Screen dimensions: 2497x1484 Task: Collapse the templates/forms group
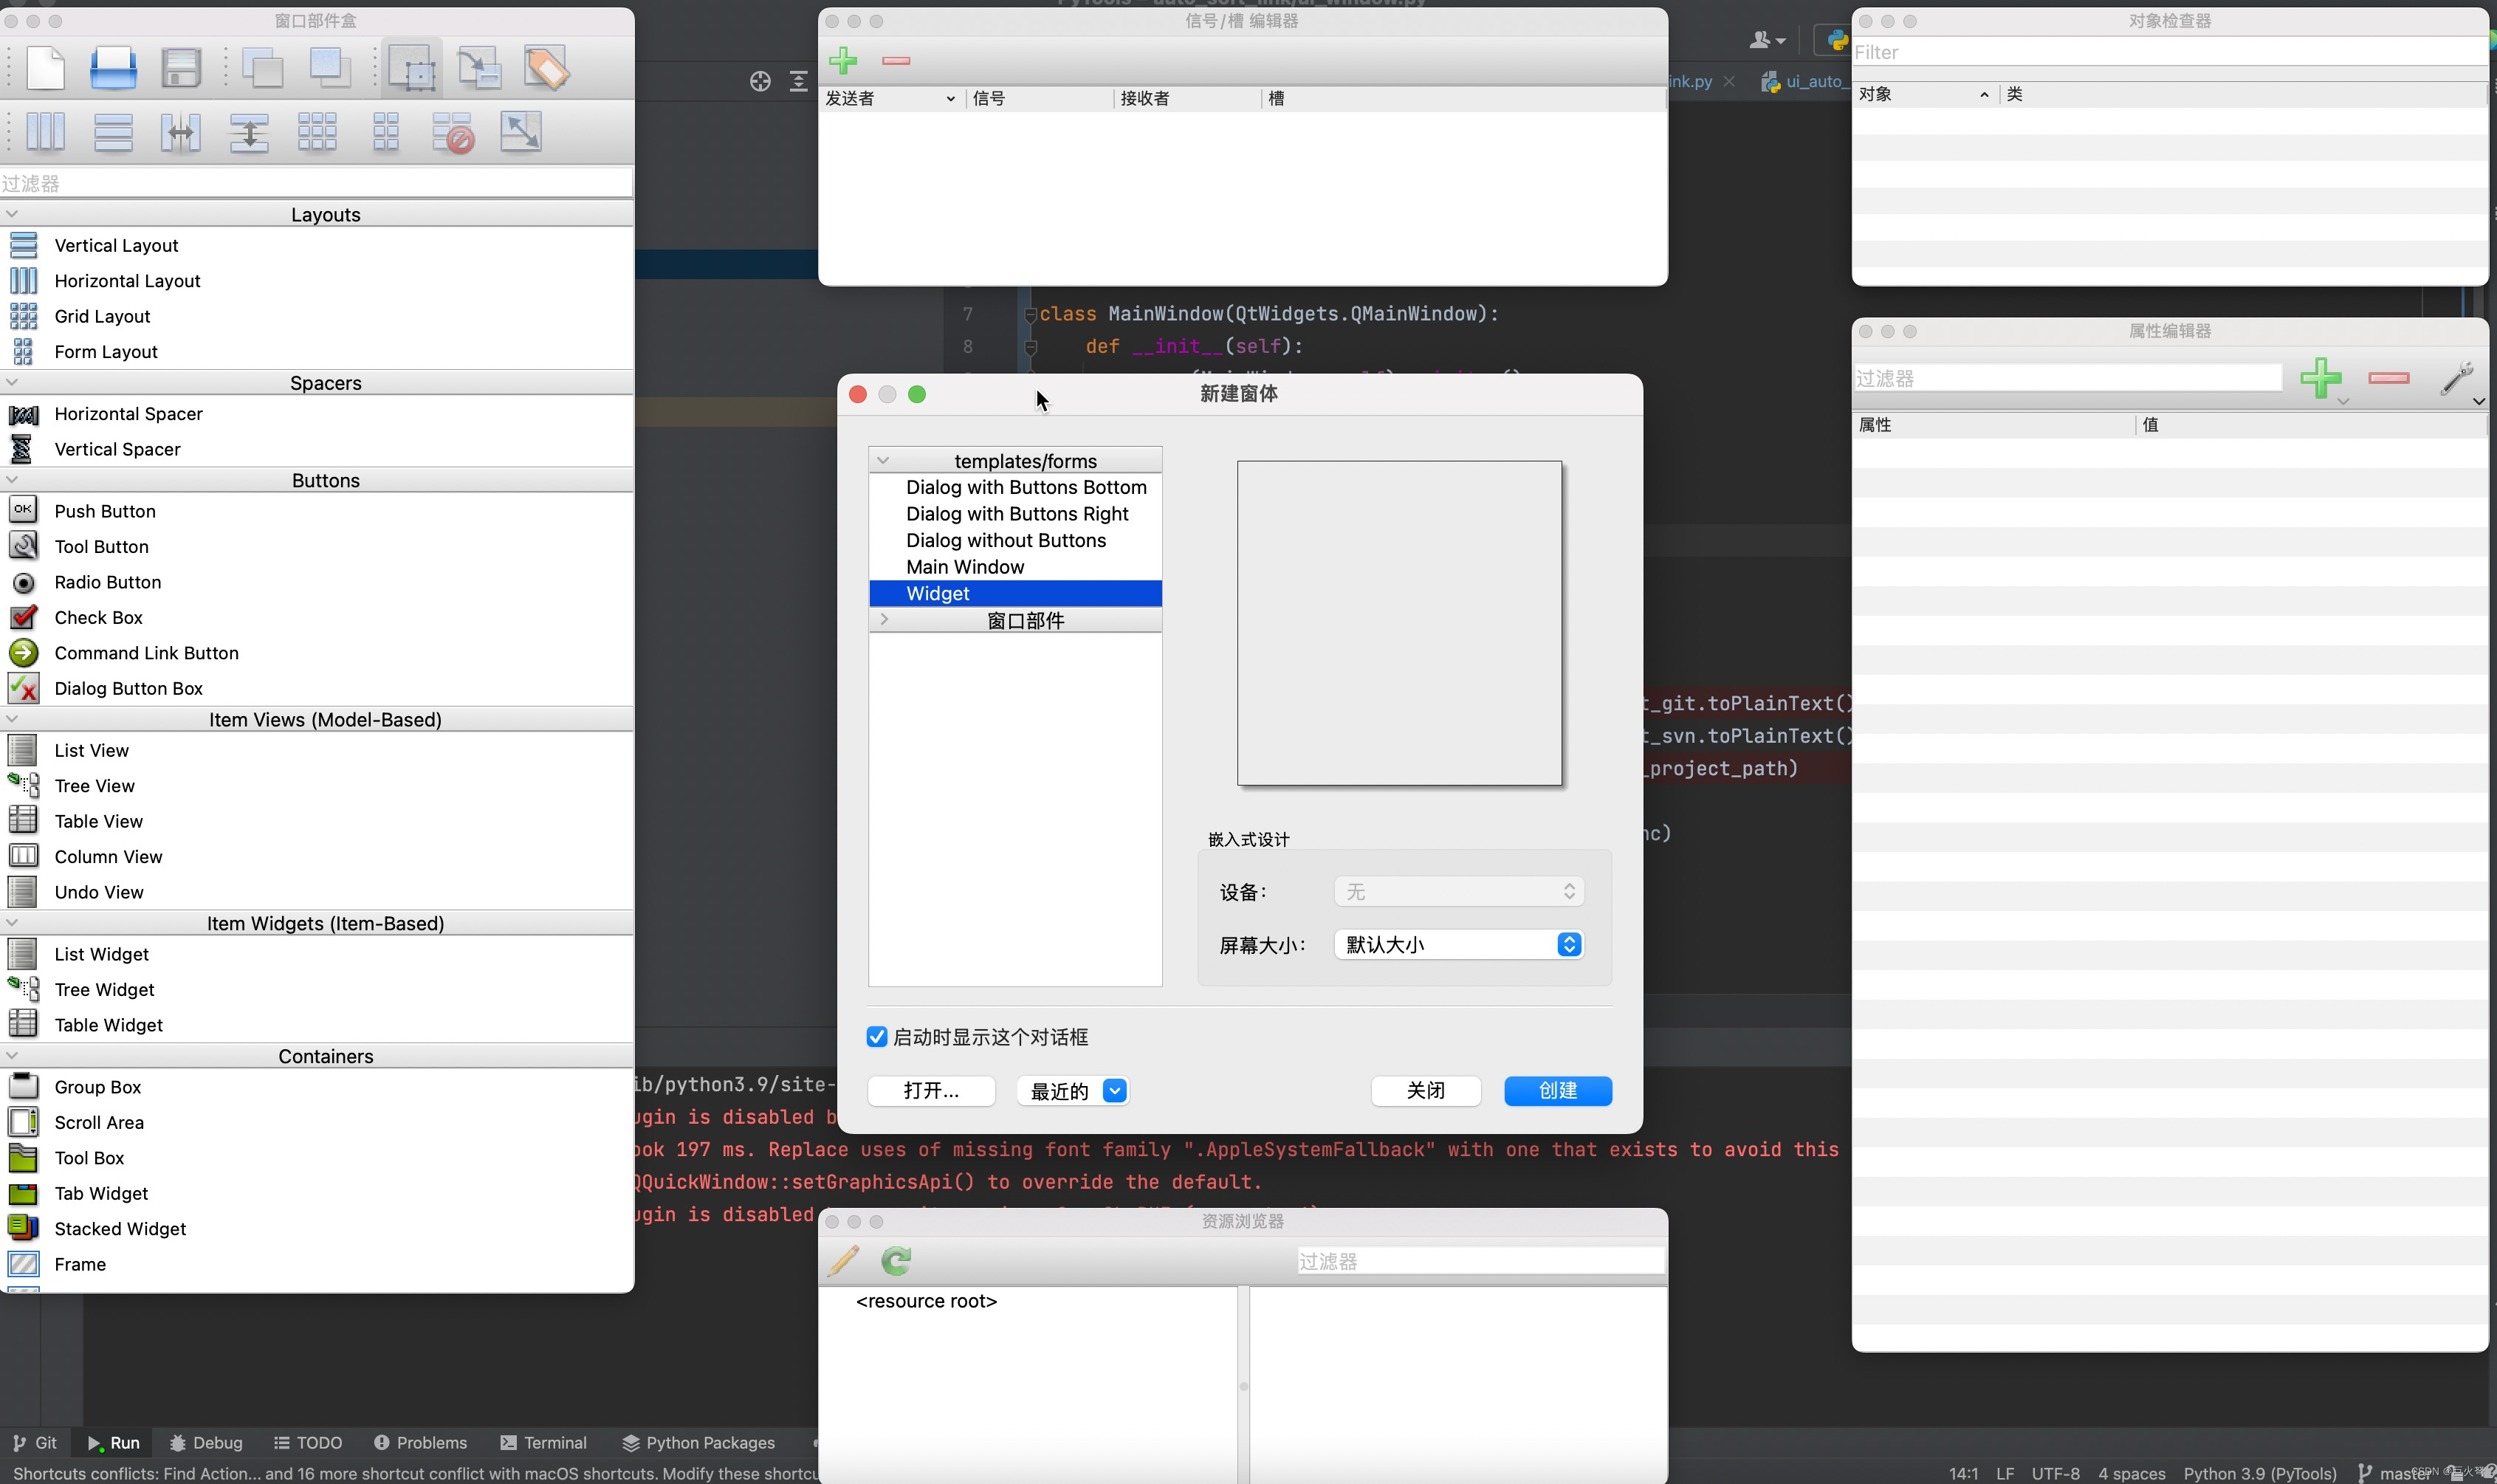click(883, 461)
